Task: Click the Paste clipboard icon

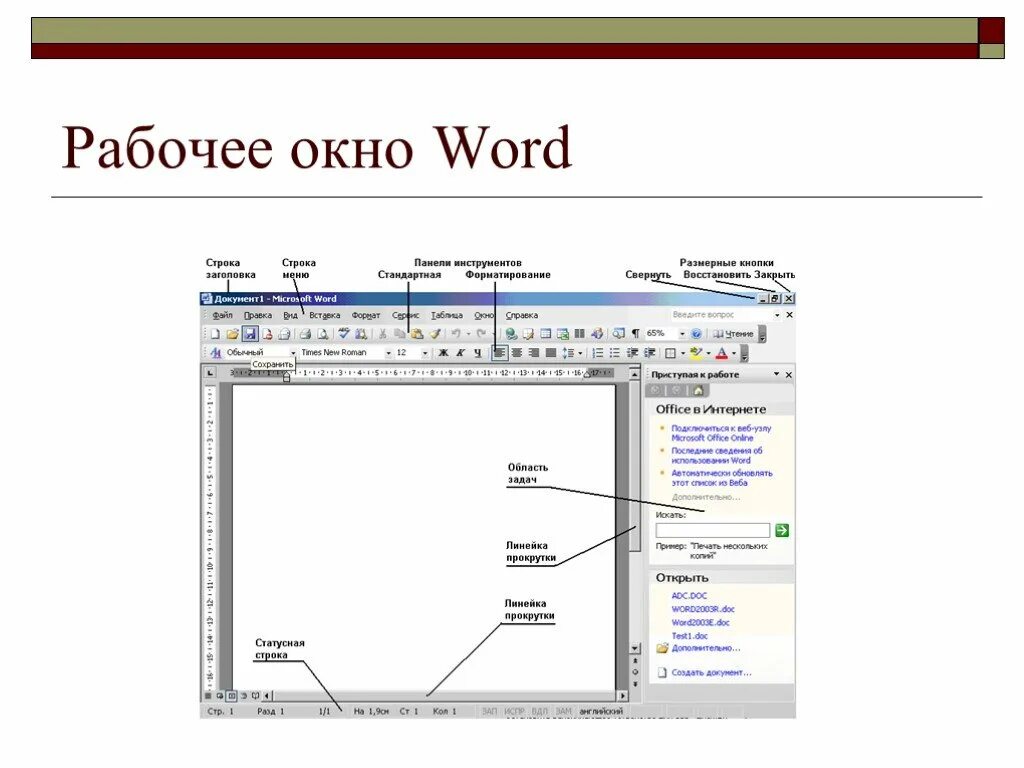Action: point(416,334)
